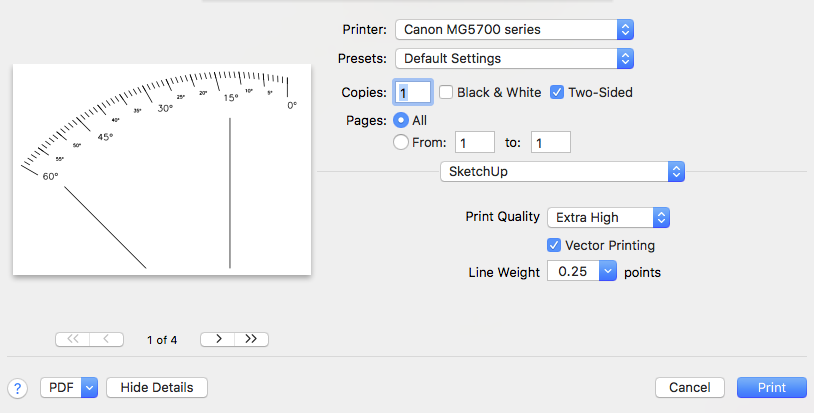Click the Copies input field

tap(415, 92)
